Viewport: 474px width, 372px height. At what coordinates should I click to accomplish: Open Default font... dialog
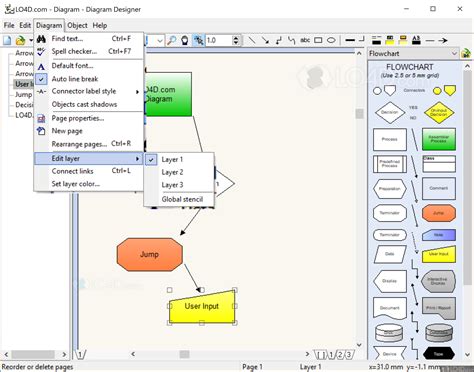pos(89,66)
